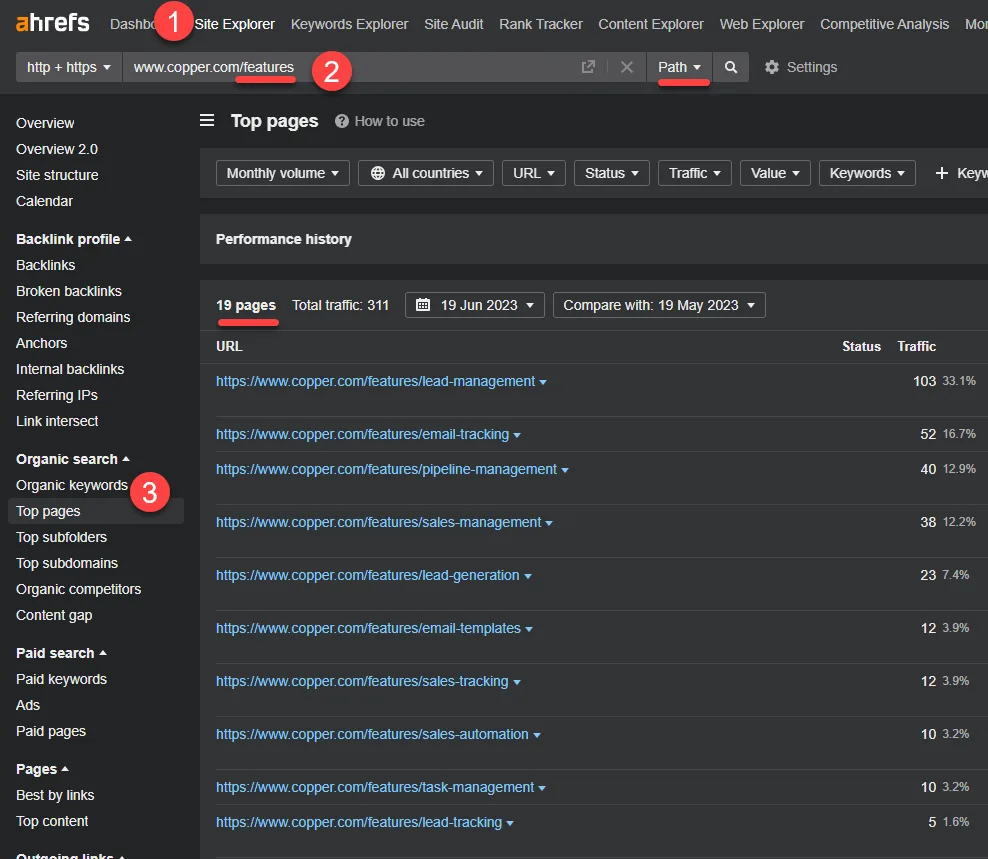This screenshot has height=859, width=988.
Task: Open the Traffic filter dropdown
Action: pyautogui.click(x=694, y=173)
